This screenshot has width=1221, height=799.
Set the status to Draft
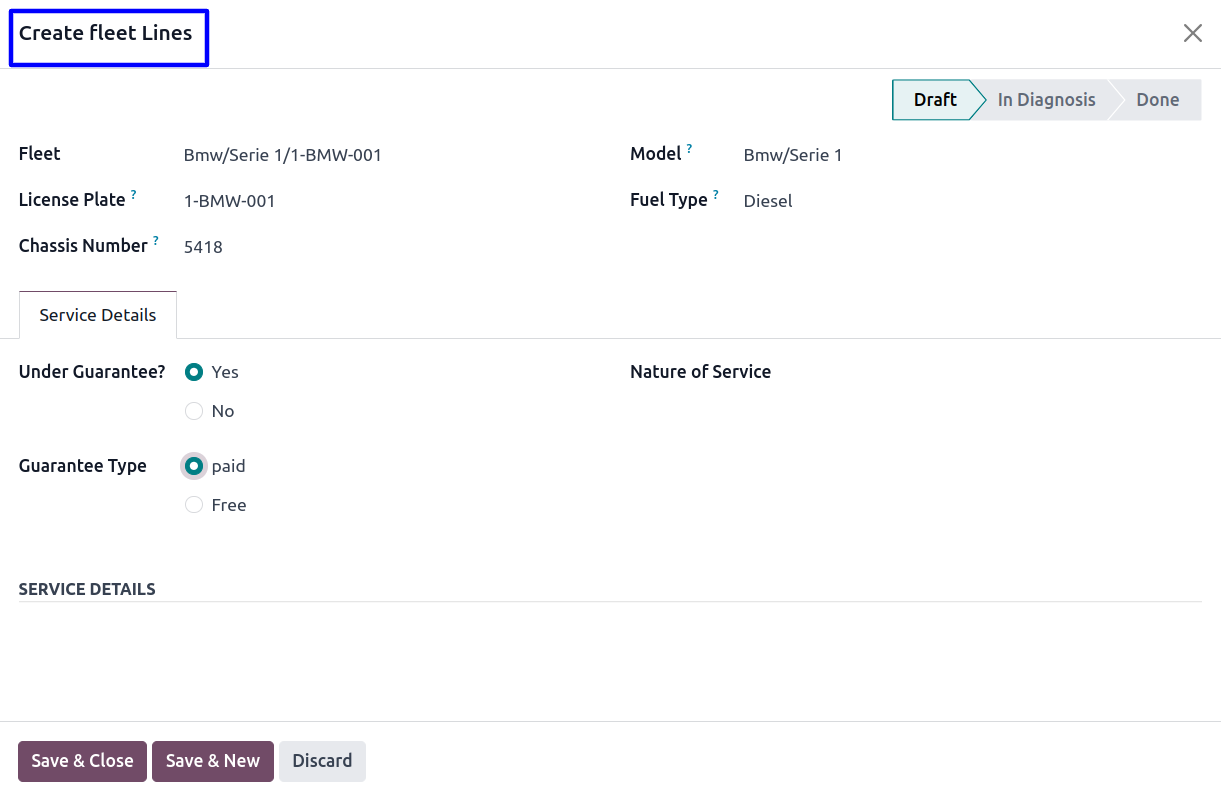tap(934, 100)
